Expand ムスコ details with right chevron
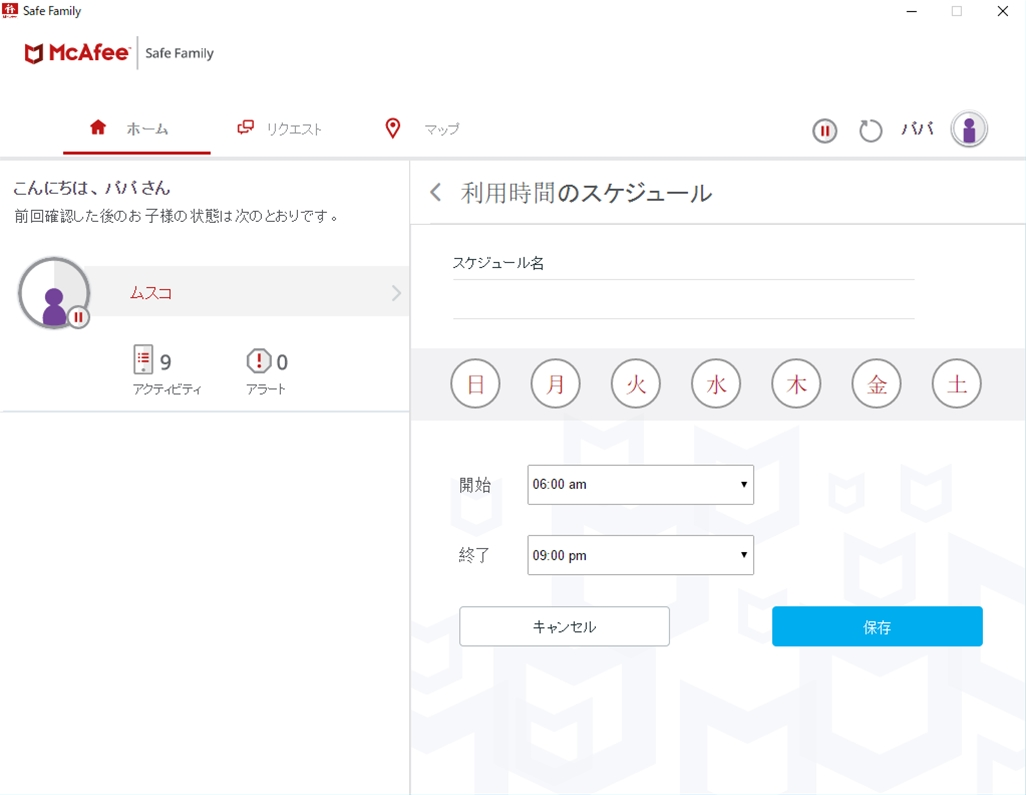This screenshot has height=795, width=1026. pyautogui.click(x=397, y=292)
